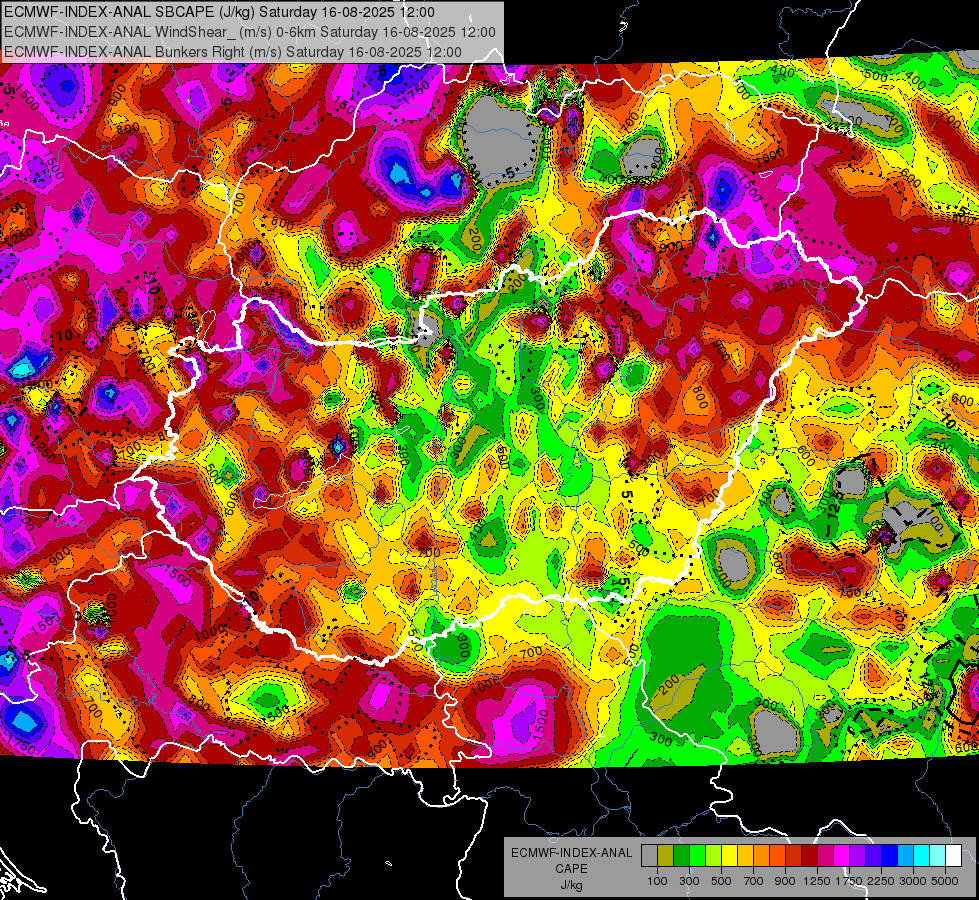
Task: Click the legend CAPE label
Action: pyautogui.click(x=571, y=869)
